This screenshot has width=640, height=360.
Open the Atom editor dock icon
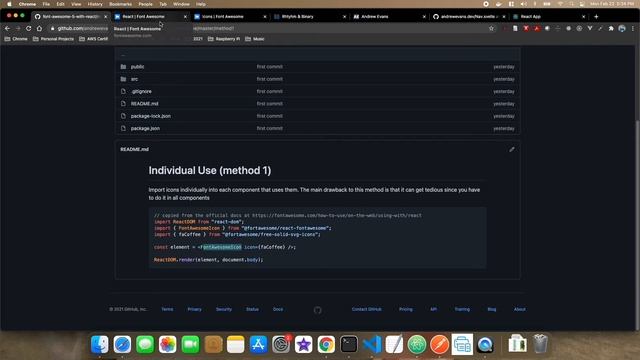417,344
